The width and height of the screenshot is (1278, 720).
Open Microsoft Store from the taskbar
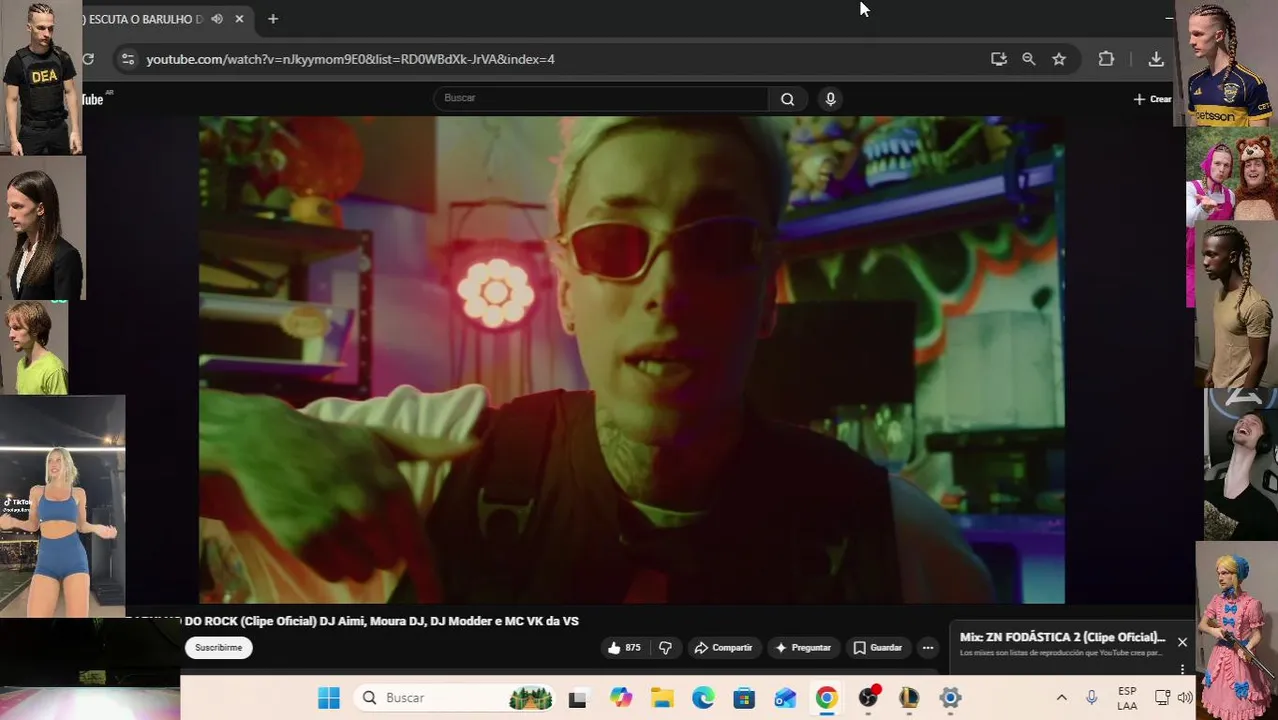click(x=744, y=698)
